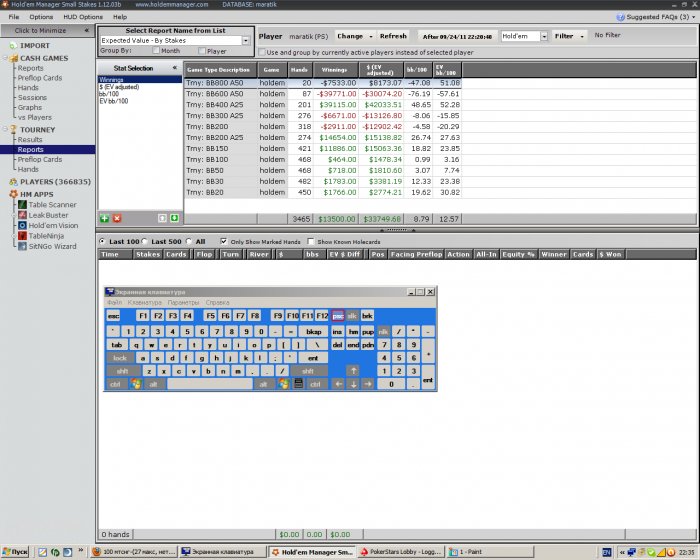Open the Options menu

(x=41, y=17)
